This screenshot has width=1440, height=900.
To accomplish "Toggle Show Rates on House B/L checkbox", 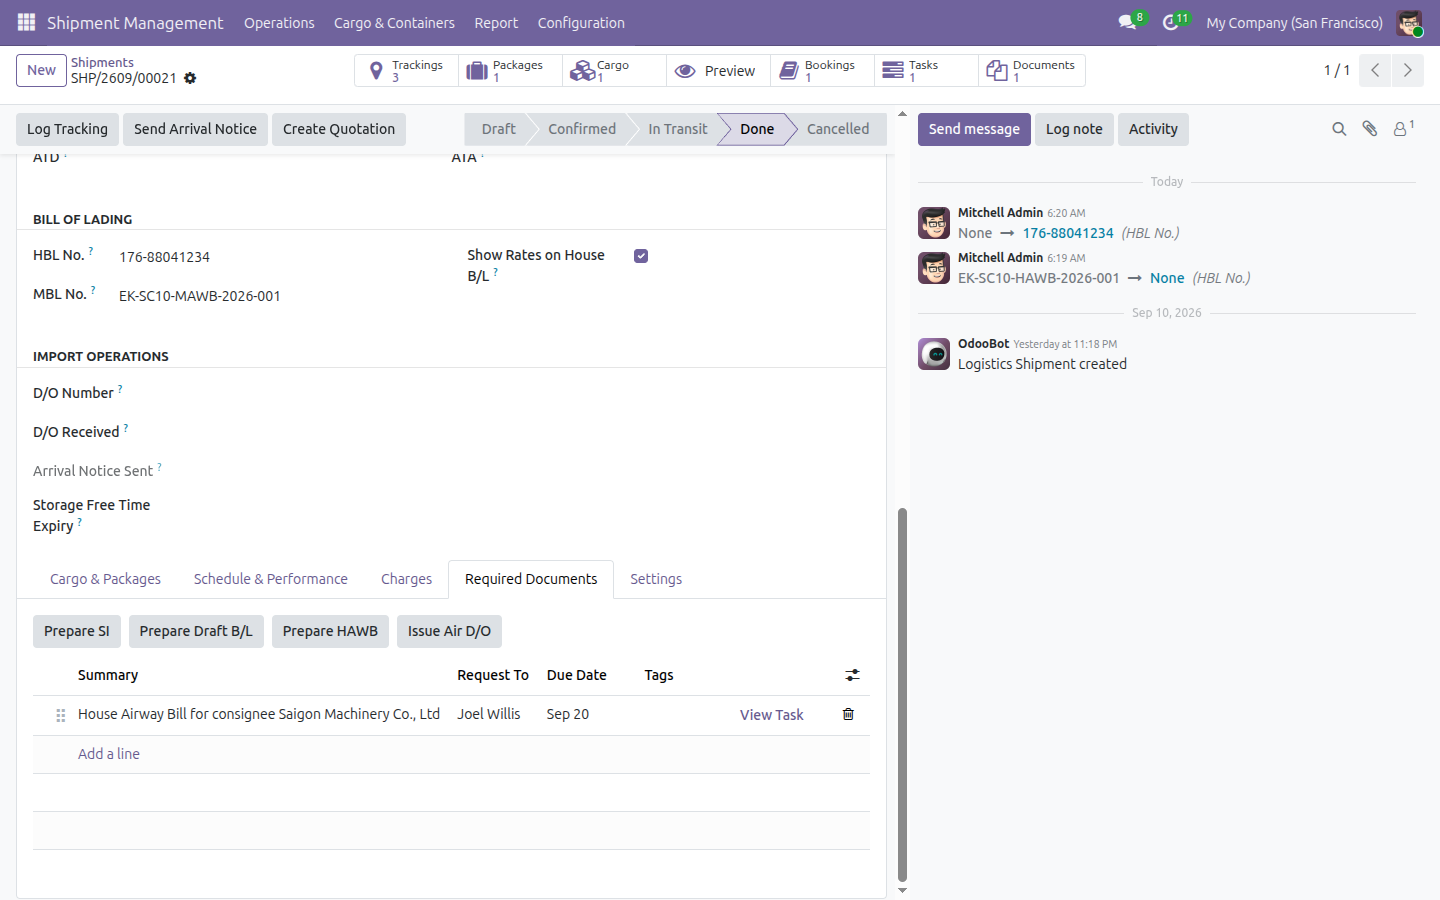I will click(x=641, y=256).
